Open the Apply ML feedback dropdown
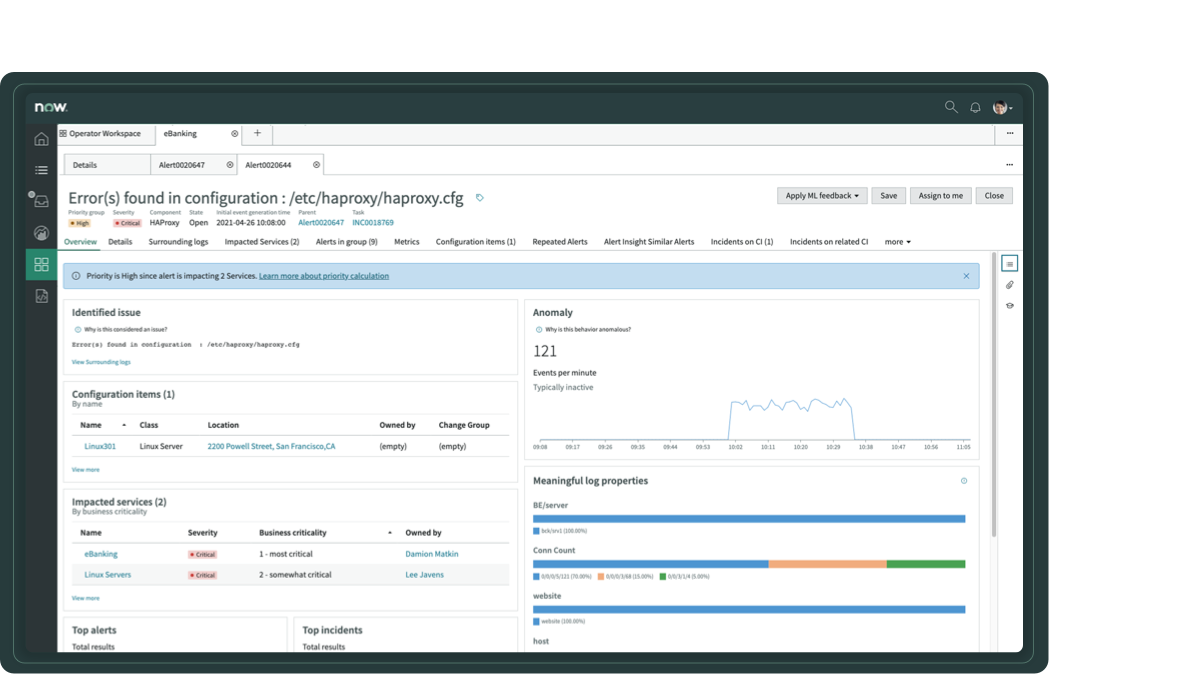The width and height of the screenshot is (1200, 675). (821, 195)
